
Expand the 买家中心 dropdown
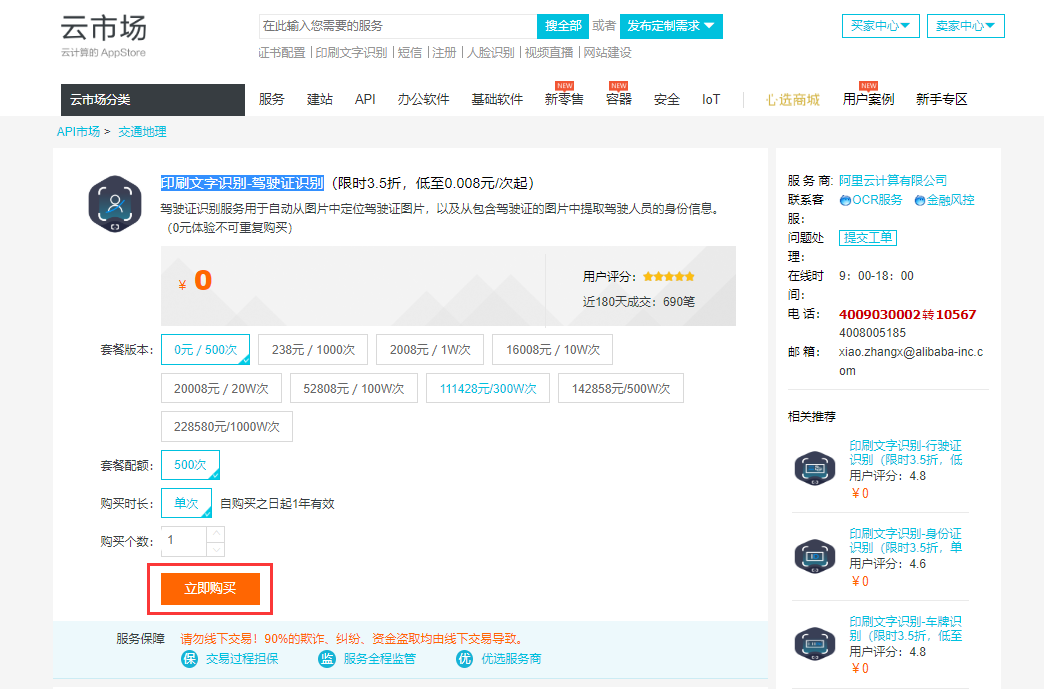(x=880, y=26)
